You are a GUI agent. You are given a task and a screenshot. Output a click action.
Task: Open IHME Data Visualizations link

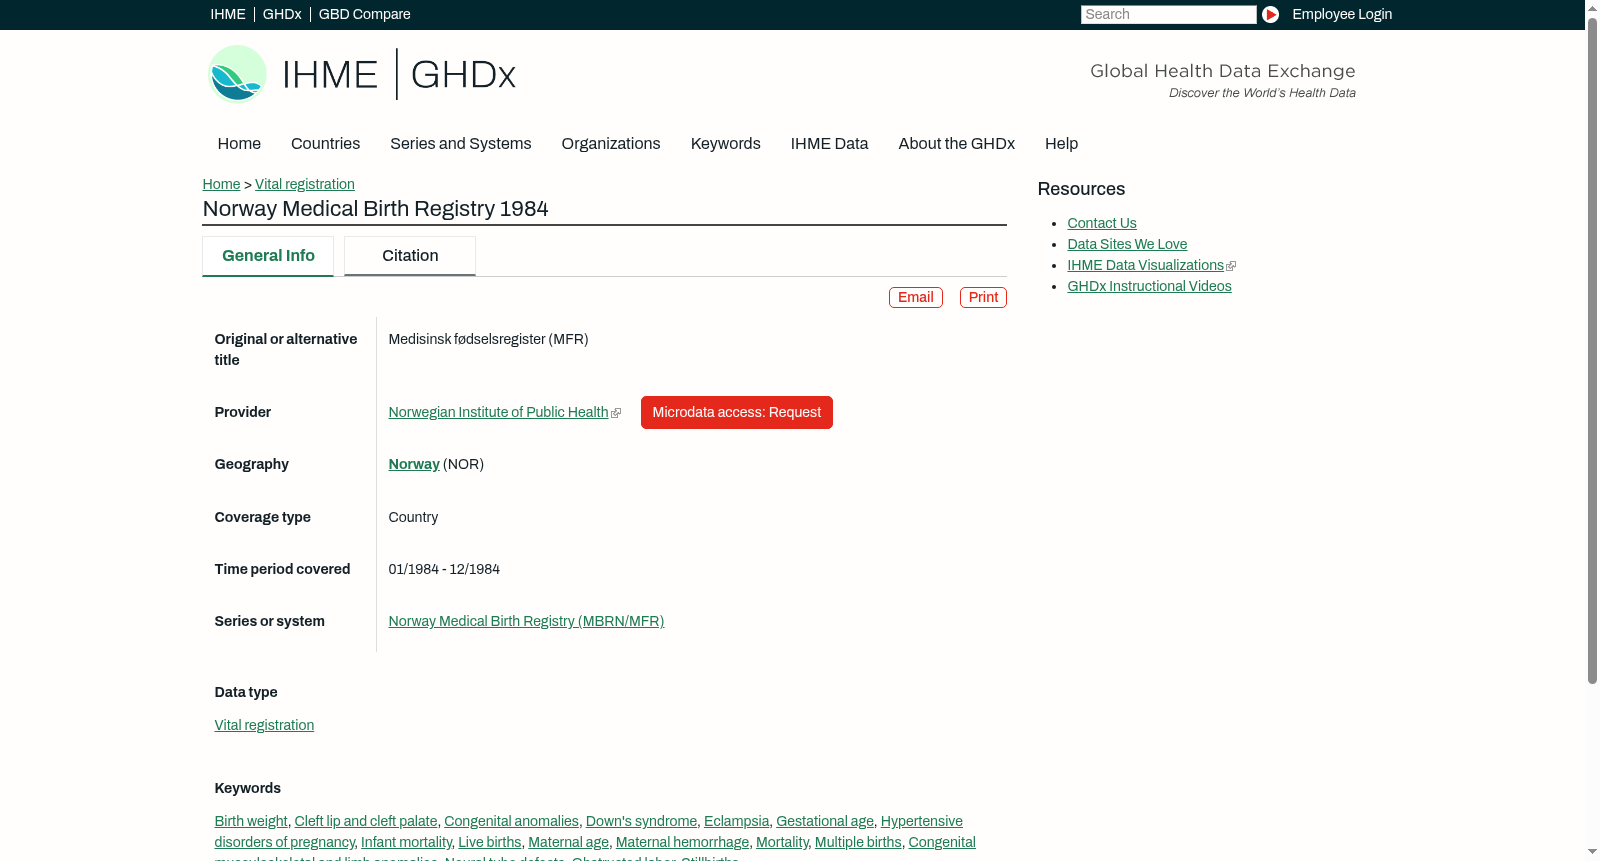point(1145,266)
